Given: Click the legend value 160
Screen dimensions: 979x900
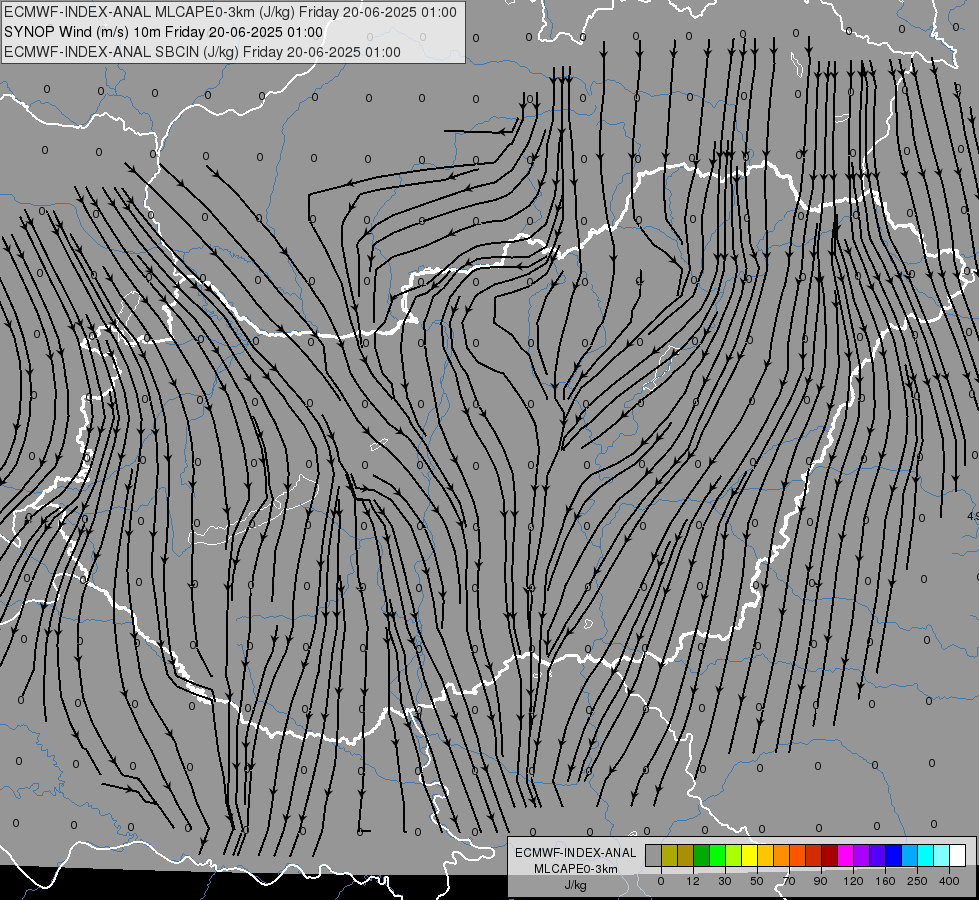Looking at the screenshot, I should 885,881.
